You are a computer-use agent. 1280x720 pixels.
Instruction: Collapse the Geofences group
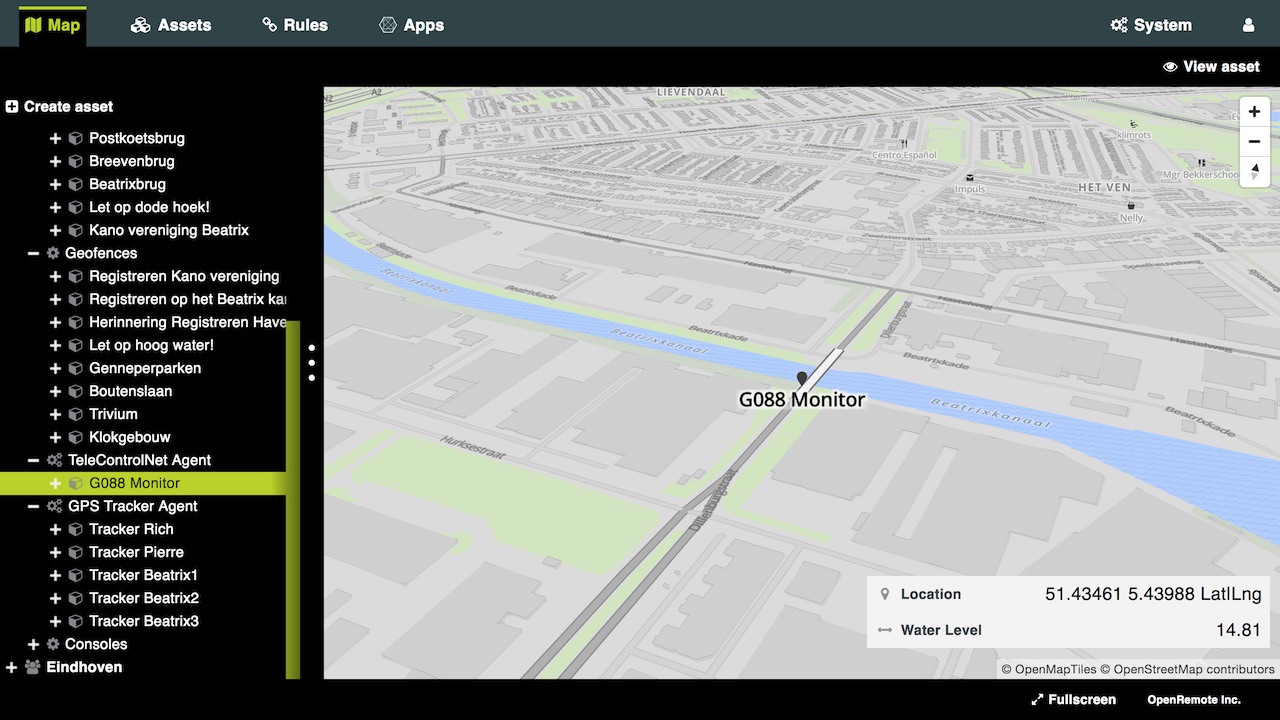pos(33,253)
